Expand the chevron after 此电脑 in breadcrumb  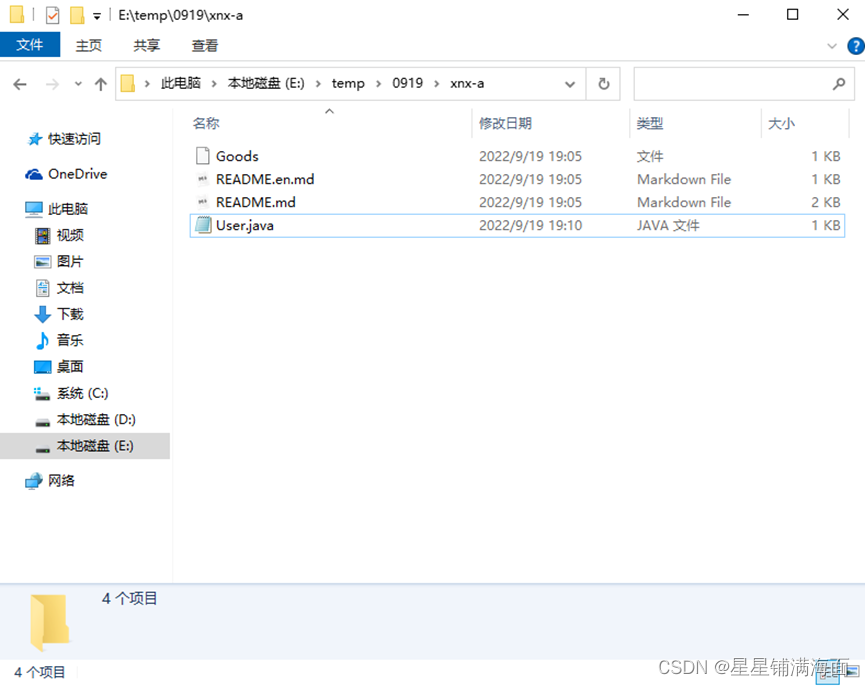(214, 84)
